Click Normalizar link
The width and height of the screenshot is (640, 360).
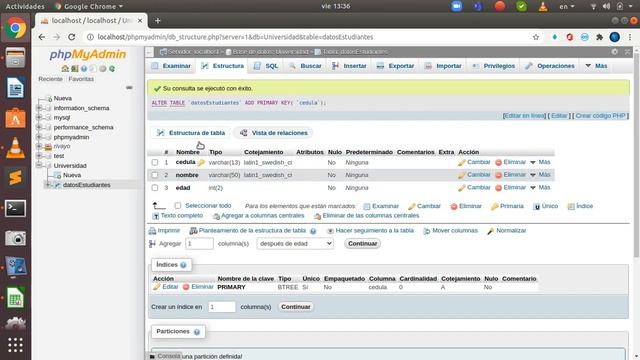[507, 231]
